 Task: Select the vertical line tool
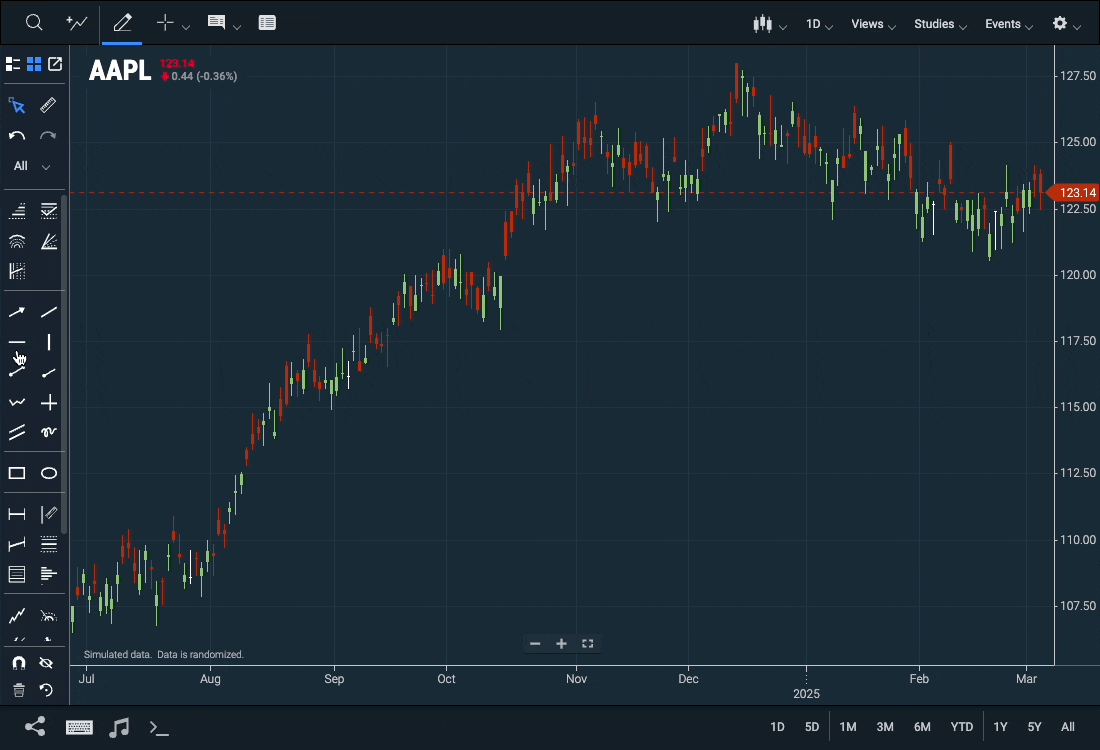click(48, 342)
